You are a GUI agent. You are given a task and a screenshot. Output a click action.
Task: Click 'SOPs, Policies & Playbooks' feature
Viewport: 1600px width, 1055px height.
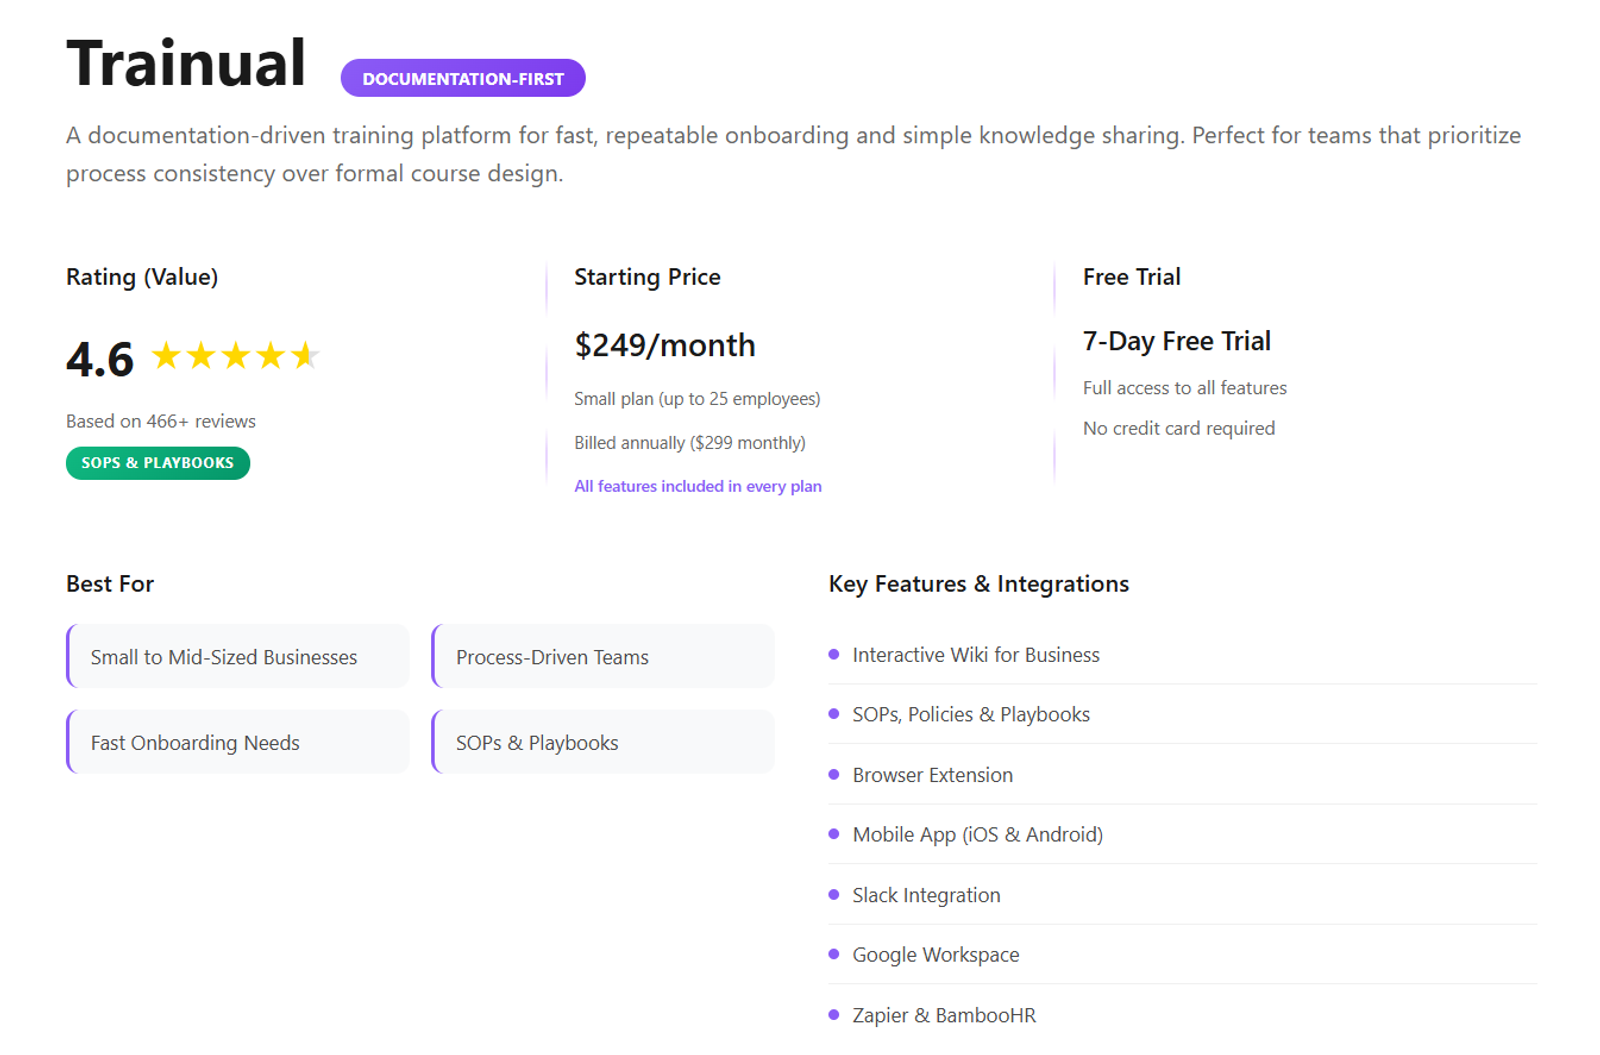(971, 714)
